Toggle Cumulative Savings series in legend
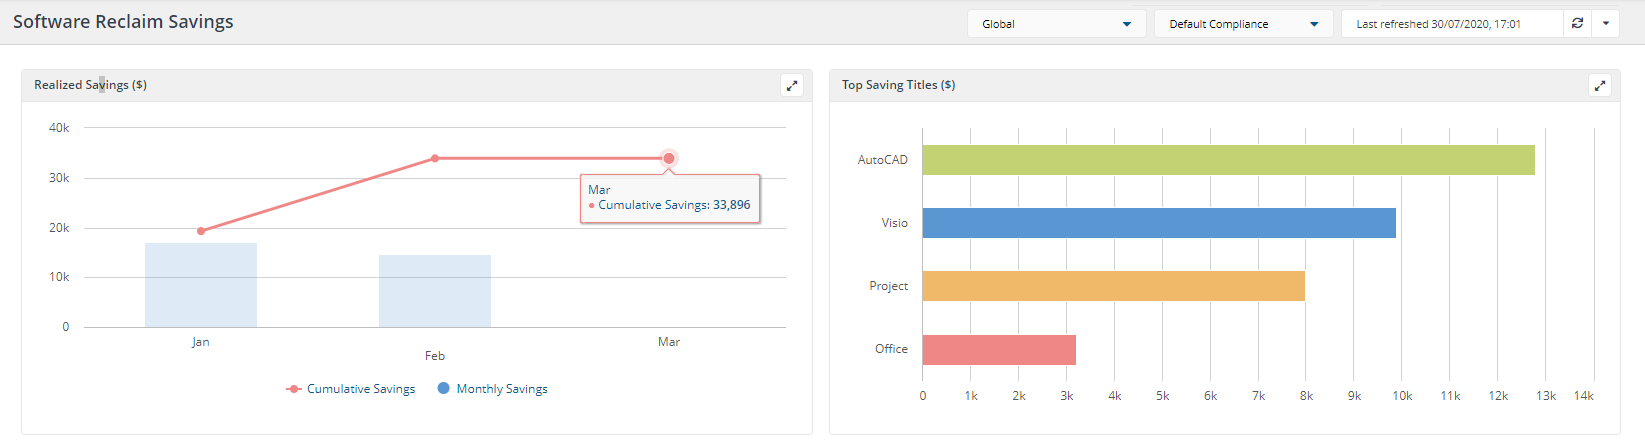 coord(351,389)
